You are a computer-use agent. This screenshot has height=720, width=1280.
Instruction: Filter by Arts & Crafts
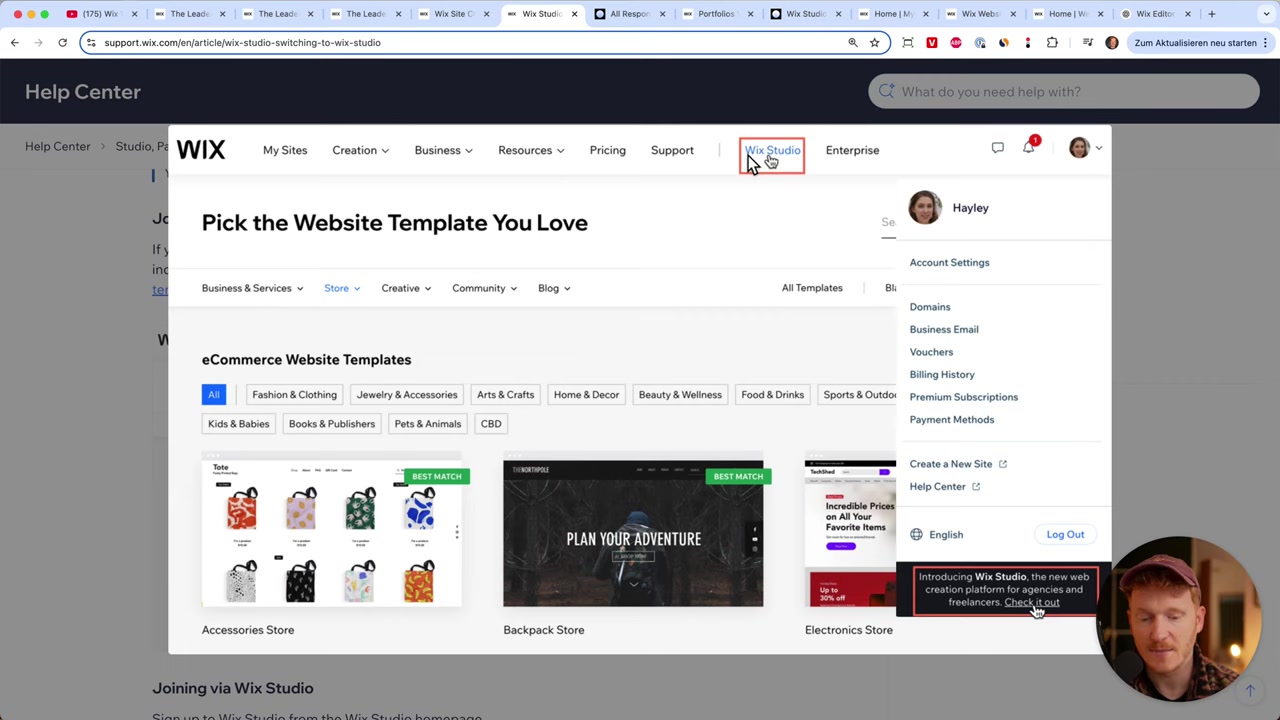[505, 395]
